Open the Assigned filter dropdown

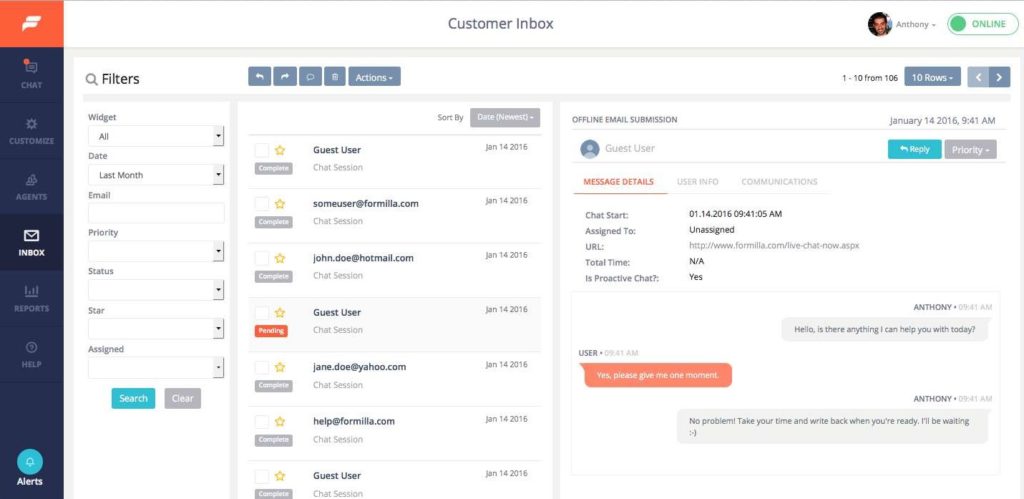pos(156,368)
